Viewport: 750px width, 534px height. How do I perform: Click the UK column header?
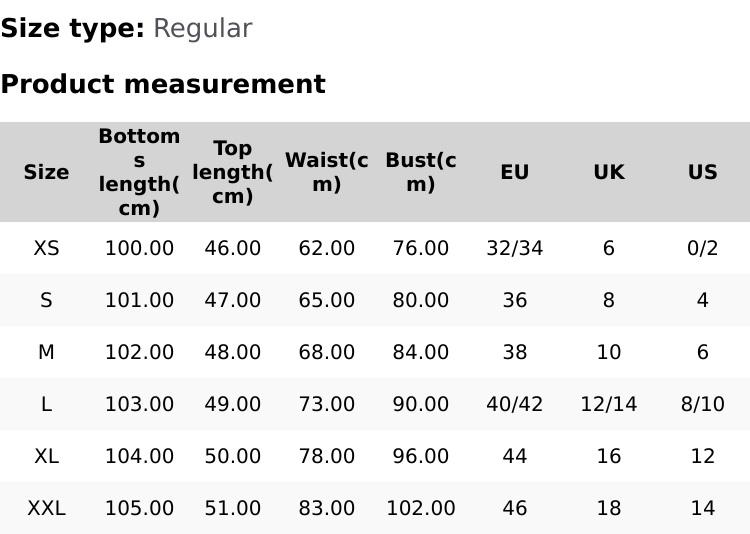point(608,172)
